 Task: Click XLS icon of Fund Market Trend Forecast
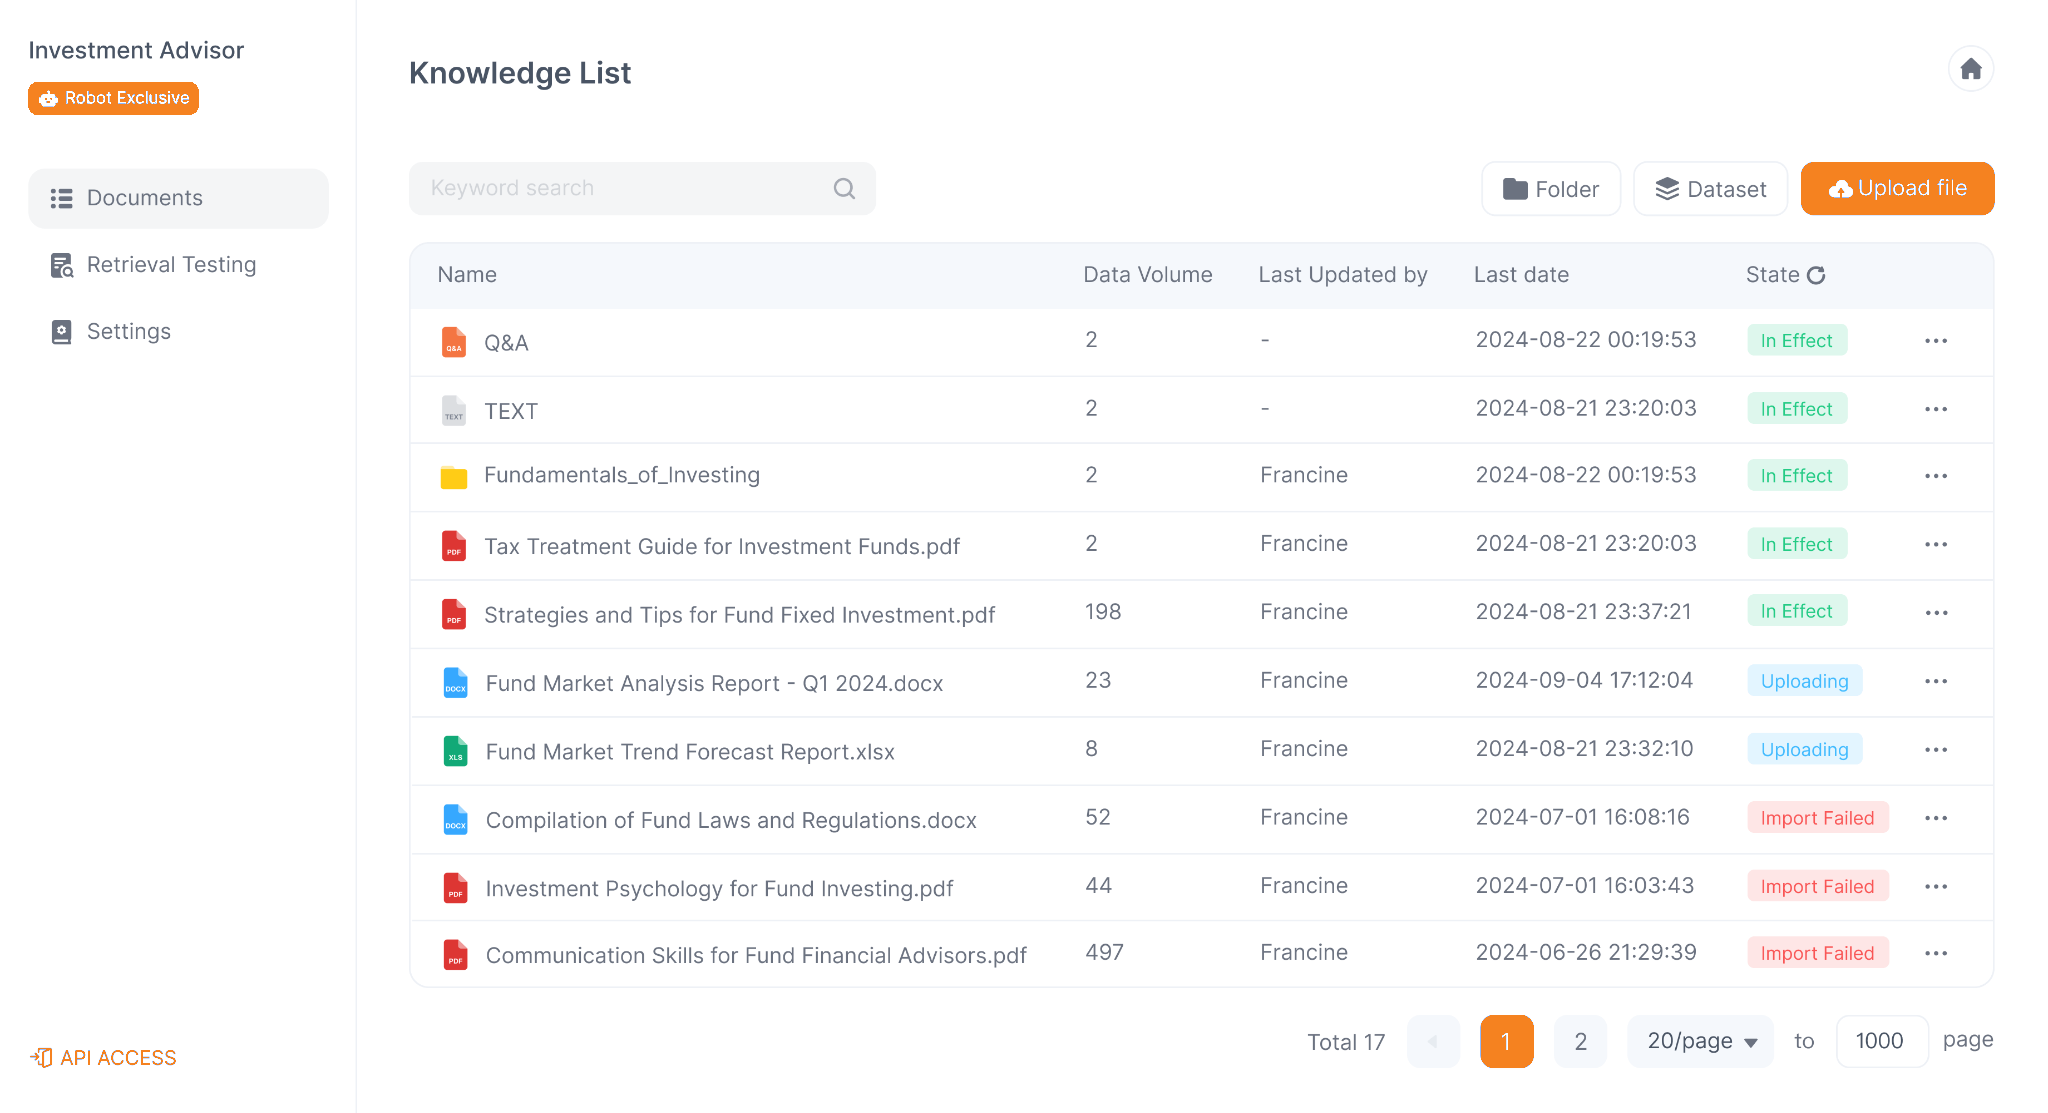click(455, 751)
